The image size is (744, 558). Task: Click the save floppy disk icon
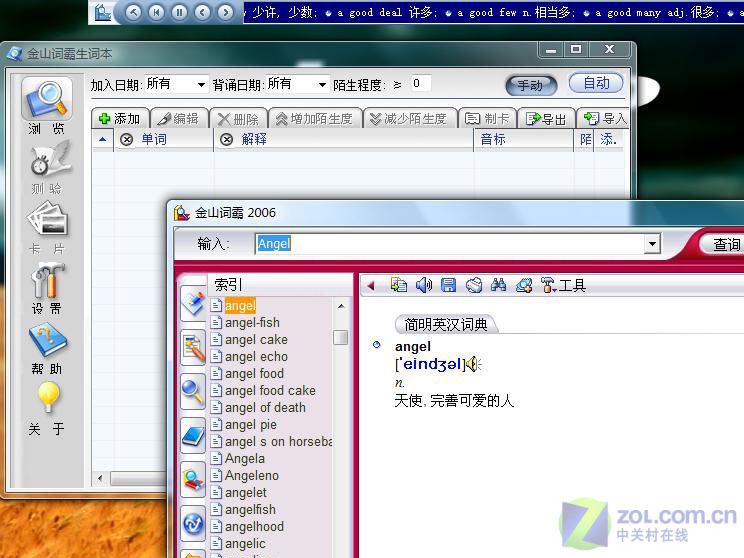[x=448, y=285]
